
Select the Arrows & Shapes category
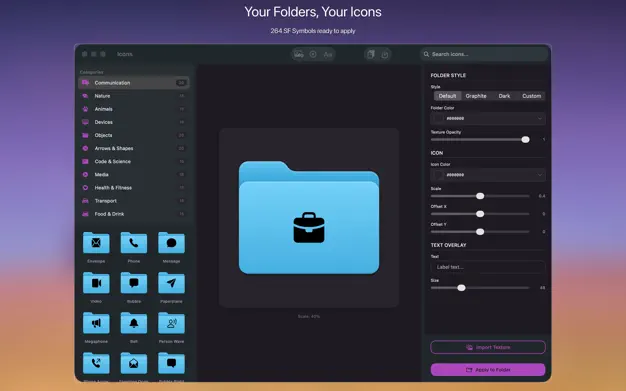pyautogui.click(x=134, y=148)
